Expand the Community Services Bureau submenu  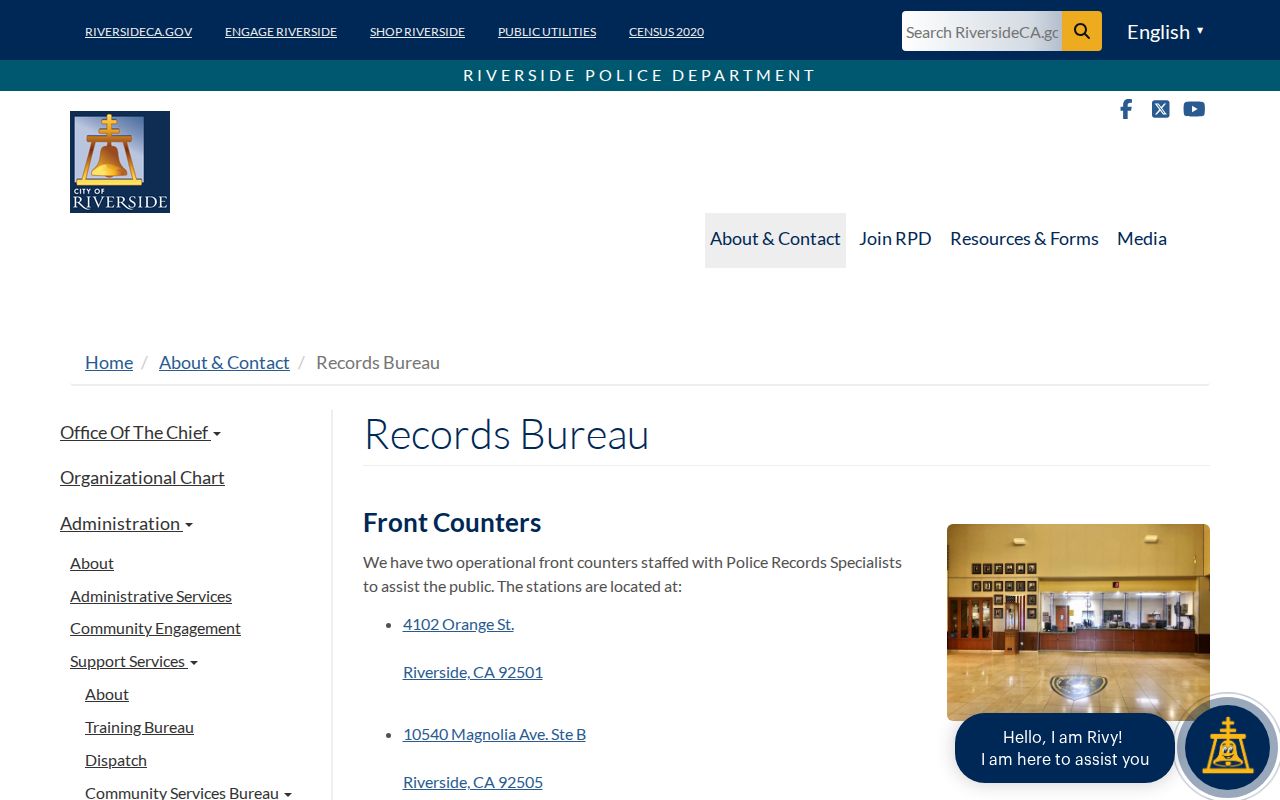(188, 792)
